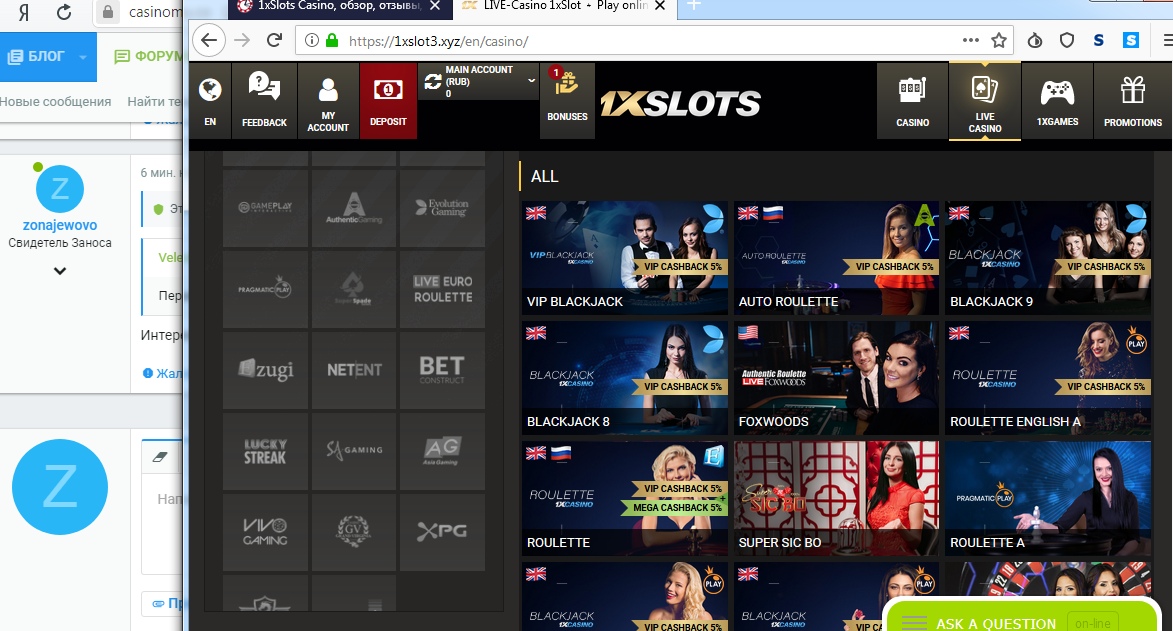Go to the Casino section
The image size is (1173, 631).
[912, 100]
